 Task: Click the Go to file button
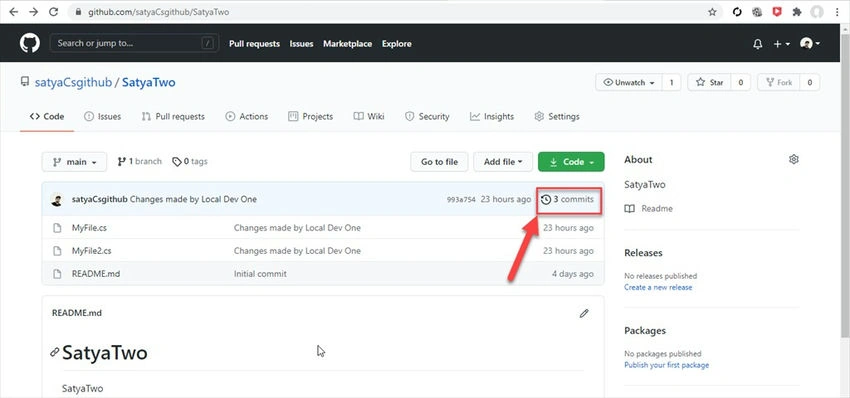tap(439, 162)
